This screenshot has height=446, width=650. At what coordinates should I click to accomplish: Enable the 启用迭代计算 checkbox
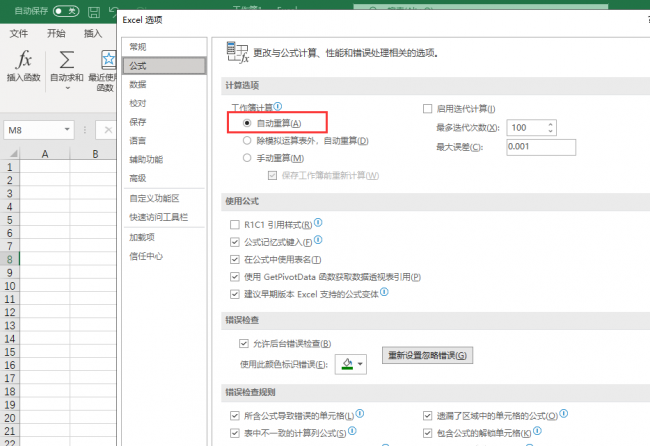(427, 109)
